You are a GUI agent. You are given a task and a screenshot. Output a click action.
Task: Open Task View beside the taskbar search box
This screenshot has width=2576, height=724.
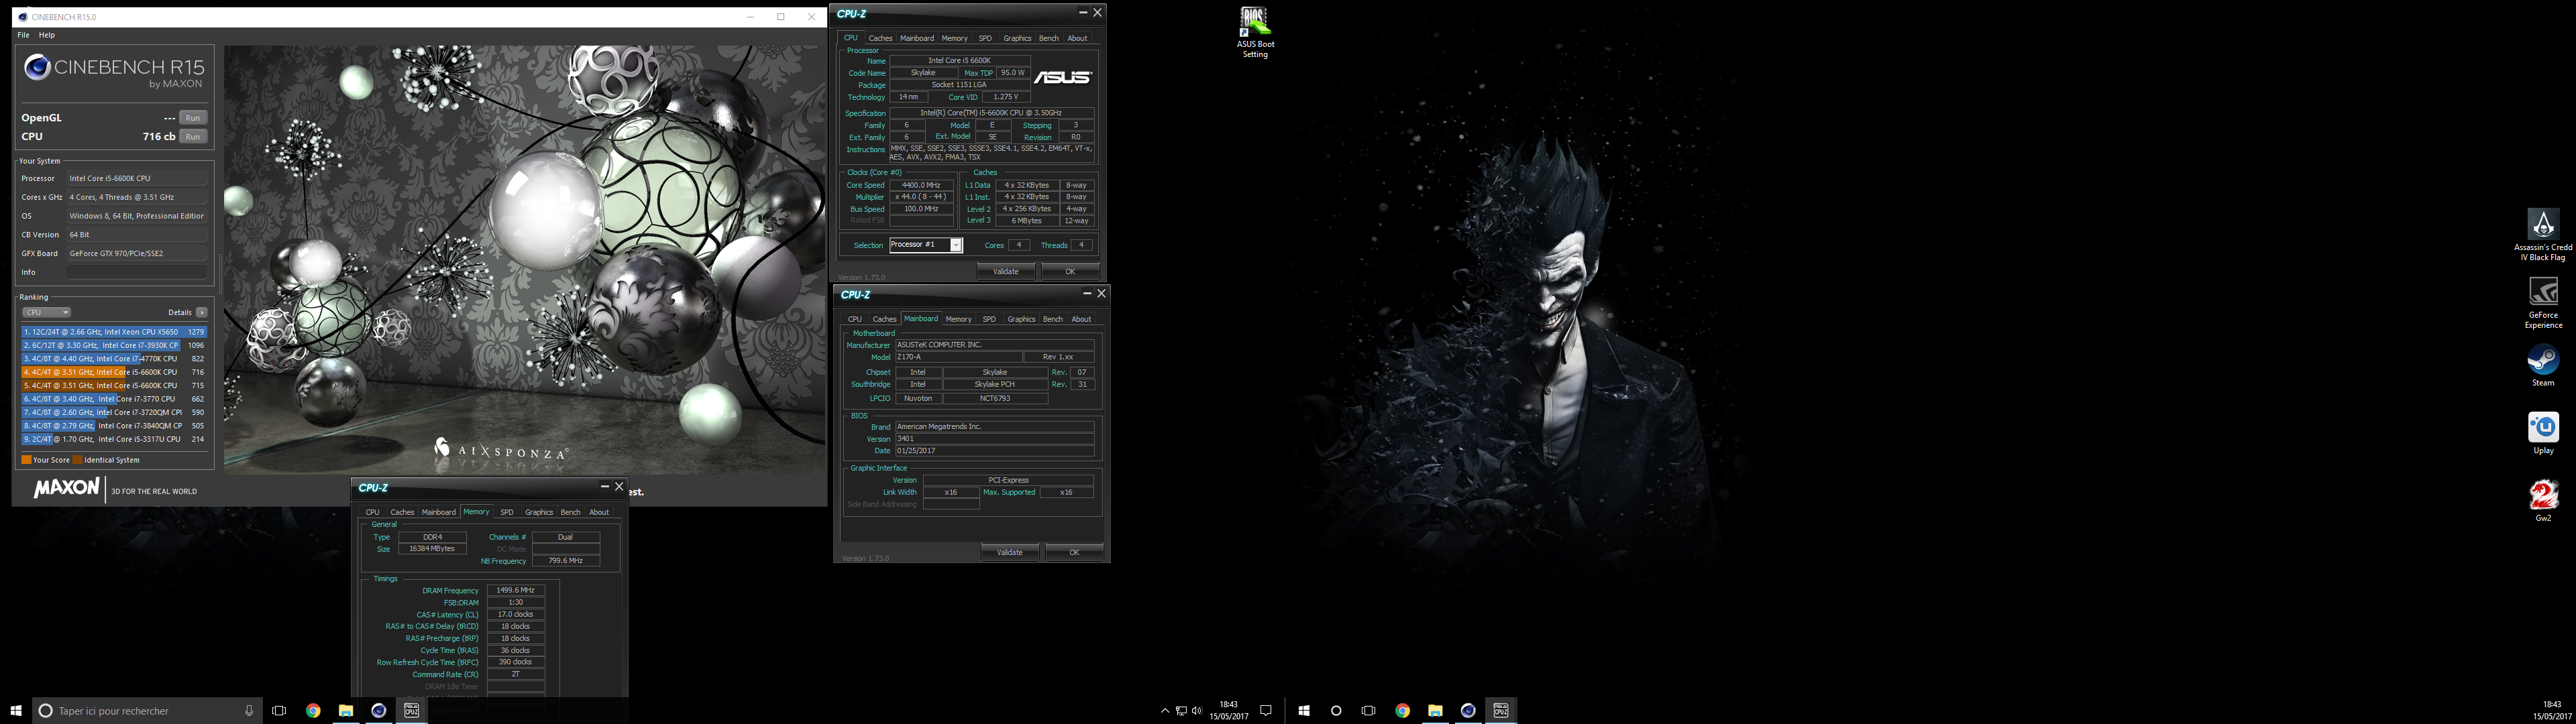click(279, 711)
